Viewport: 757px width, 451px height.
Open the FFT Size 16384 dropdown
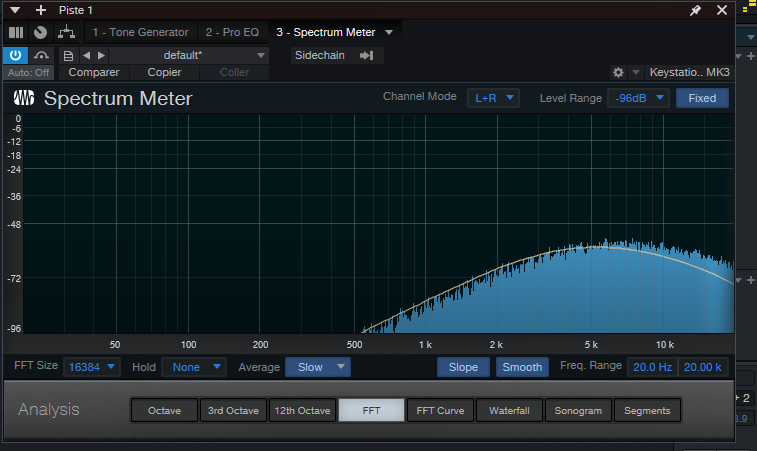(x=92, y=367)
